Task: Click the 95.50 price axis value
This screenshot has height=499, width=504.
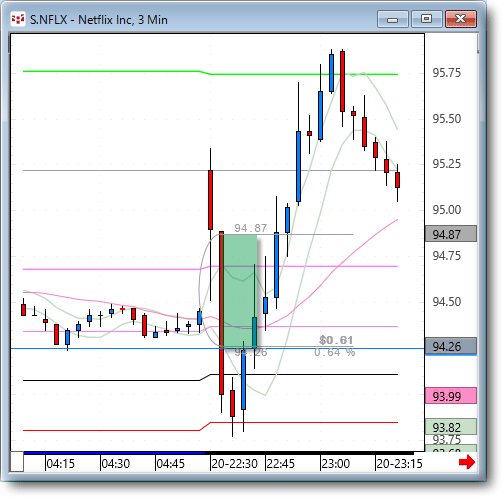Action: coord(447,119)
